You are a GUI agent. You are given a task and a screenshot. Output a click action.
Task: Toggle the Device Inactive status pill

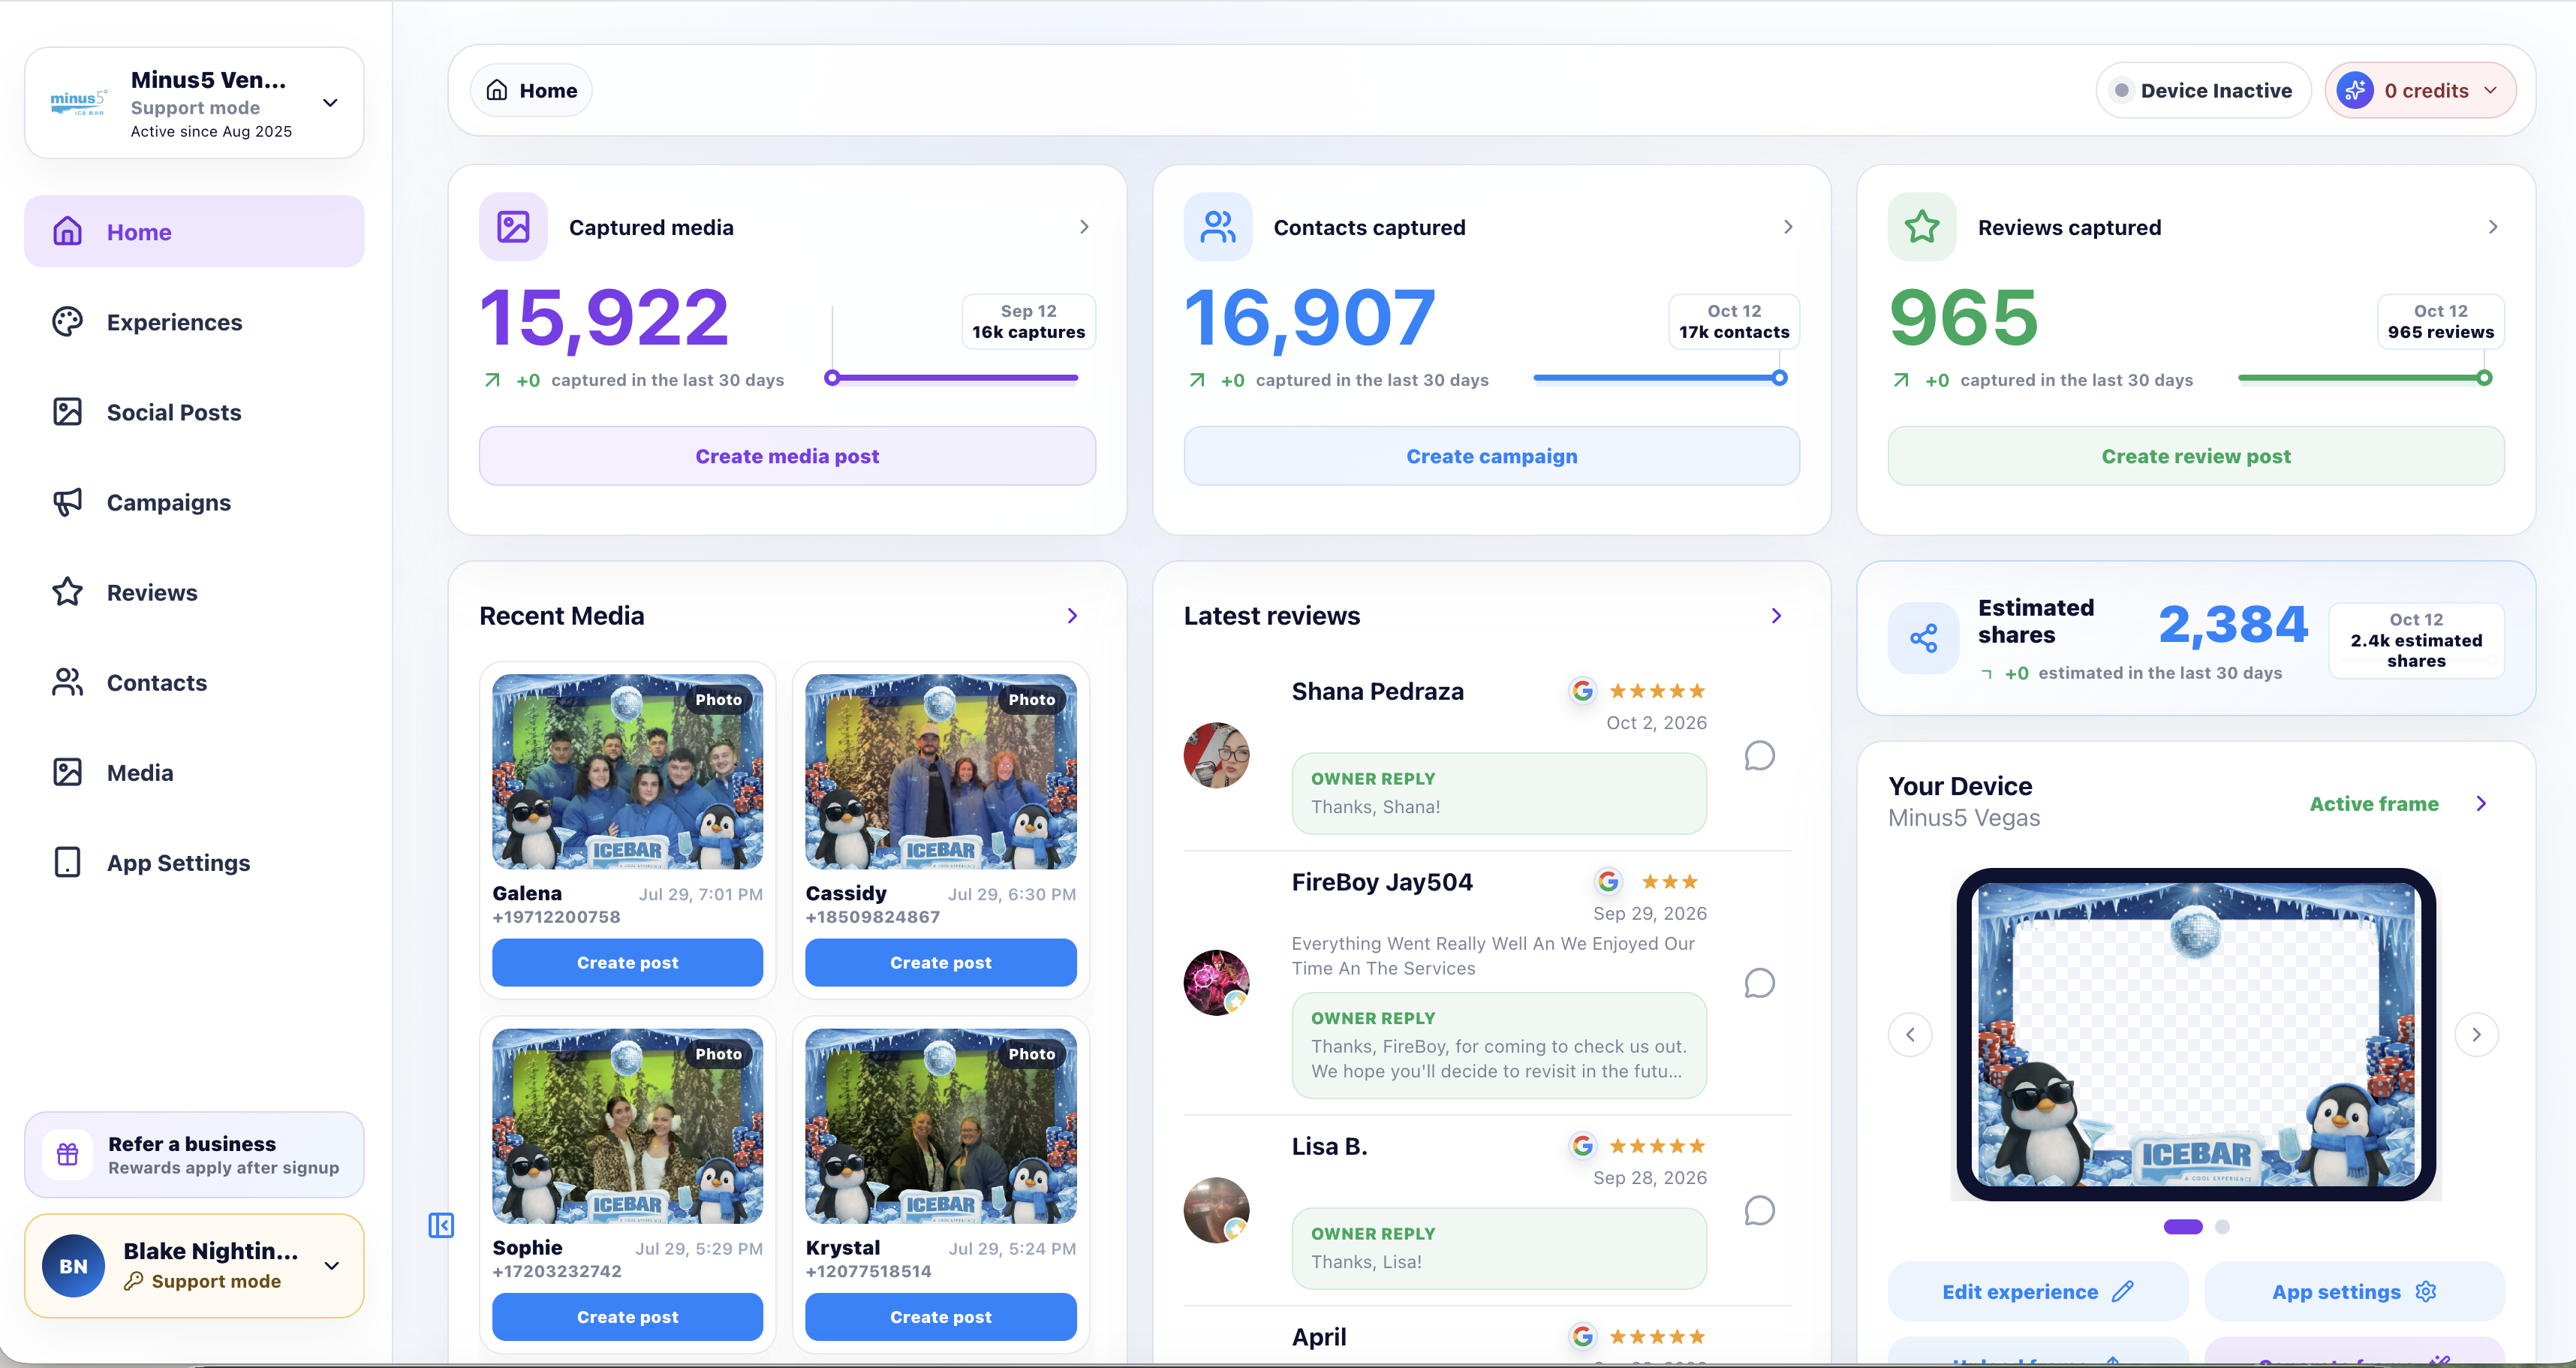pyautogui.click(x=2203, y=90)
